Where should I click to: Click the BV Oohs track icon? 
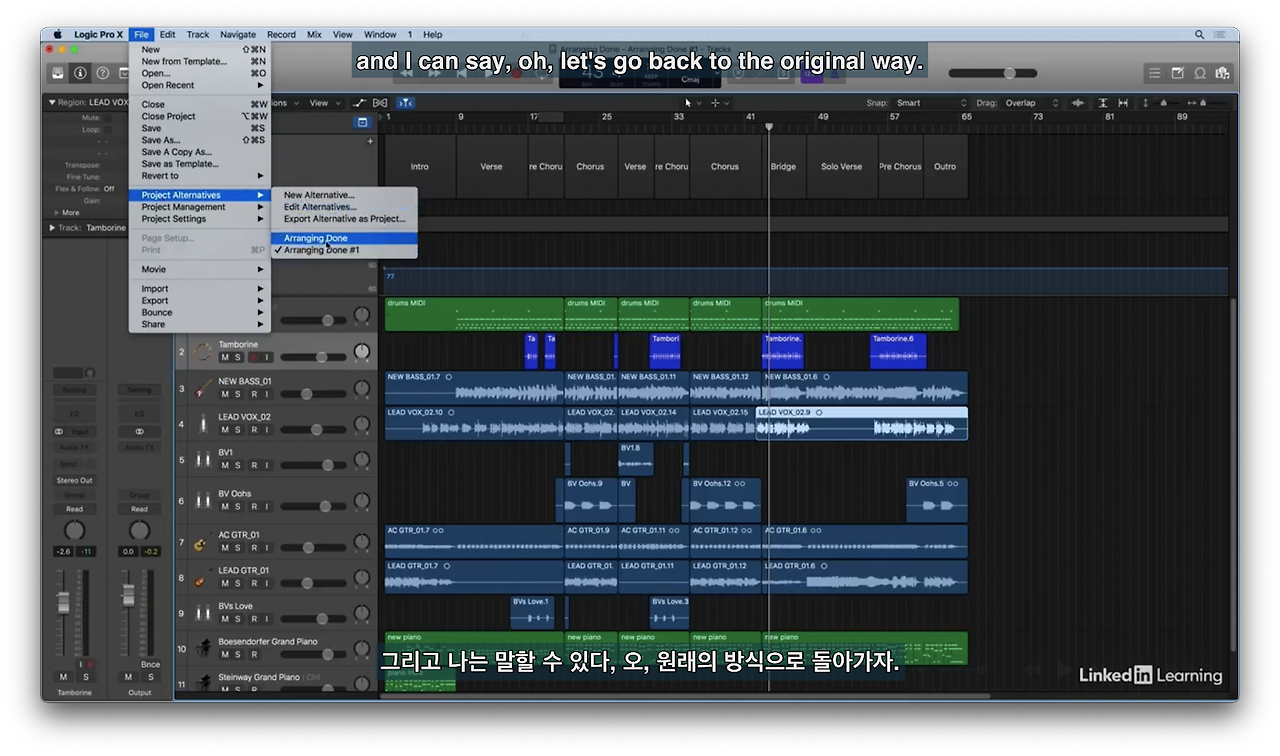point(203,500)
